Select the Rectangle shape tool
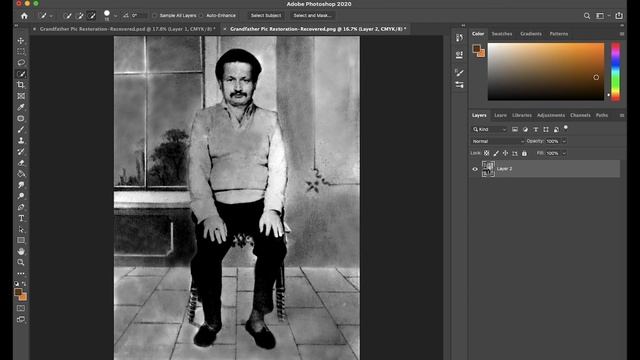The width and height of the screenshot is (640, 360). tap(21, 240)
